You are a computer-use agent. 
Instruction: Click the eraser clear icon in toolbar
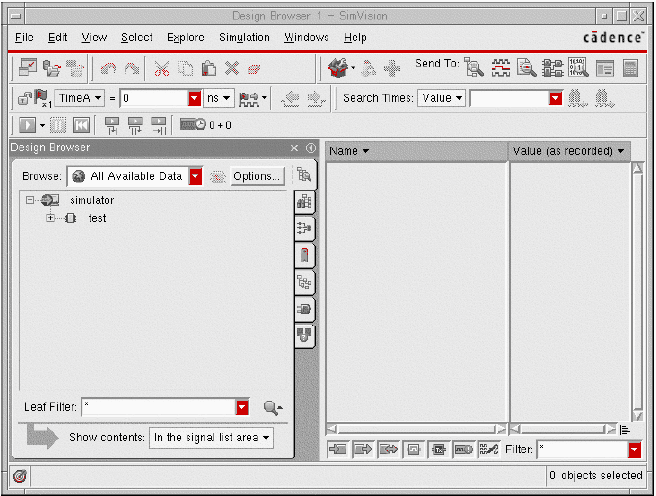pos(254,68)
